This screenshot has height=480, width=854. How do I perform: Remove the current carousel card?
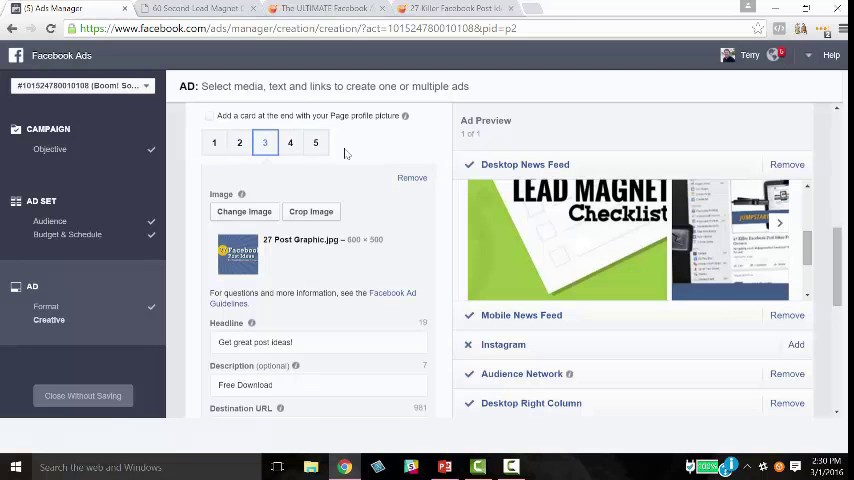tap(412, 178)
